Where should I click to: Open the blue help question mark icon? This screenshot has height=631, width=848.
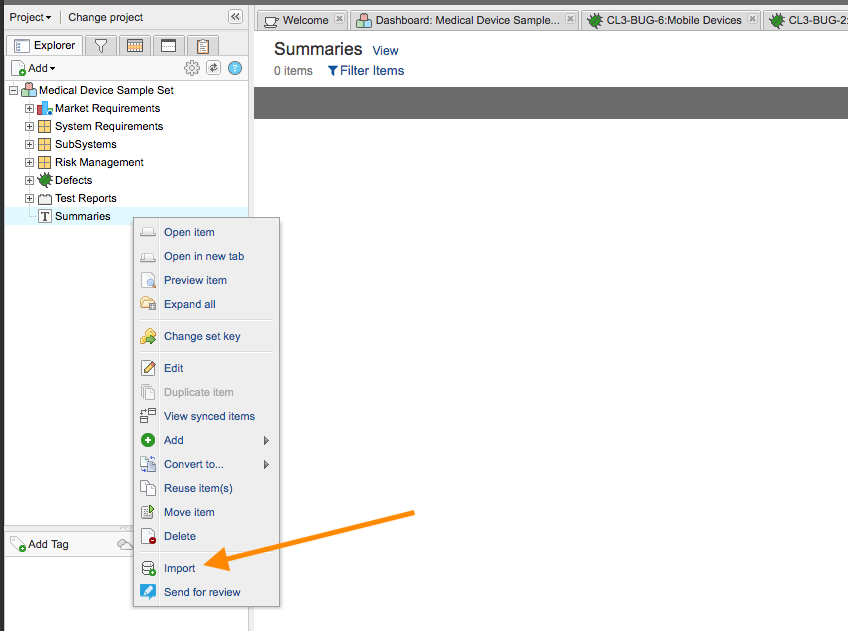coord(235,68)
